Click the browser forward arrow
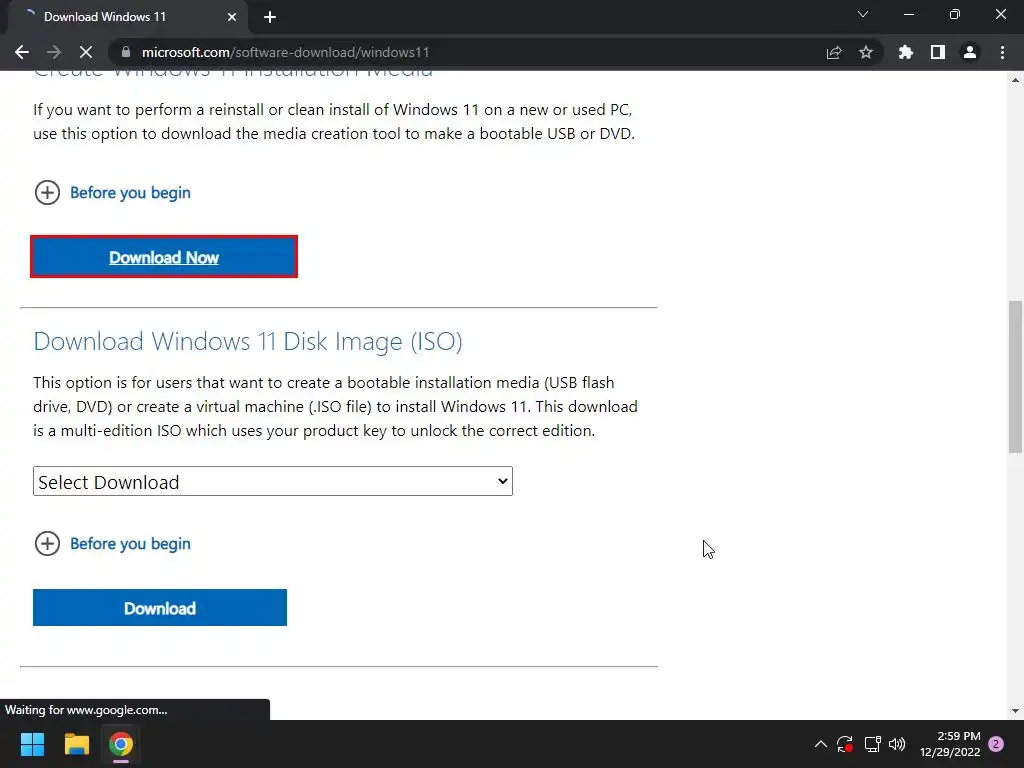 pos(54,52)
